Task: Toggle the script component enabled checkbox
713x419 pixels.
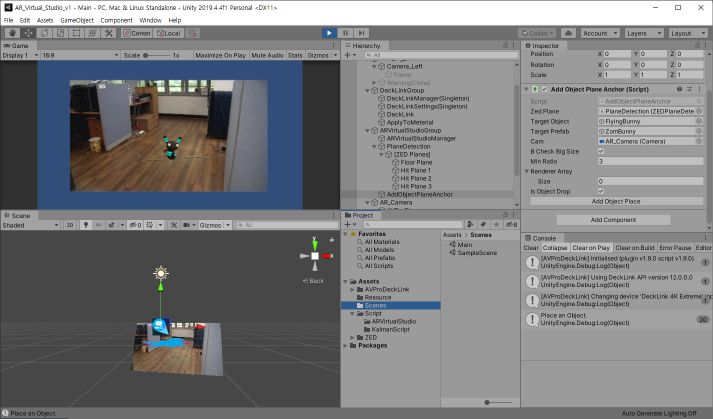Action: click(x=544, y=89)
